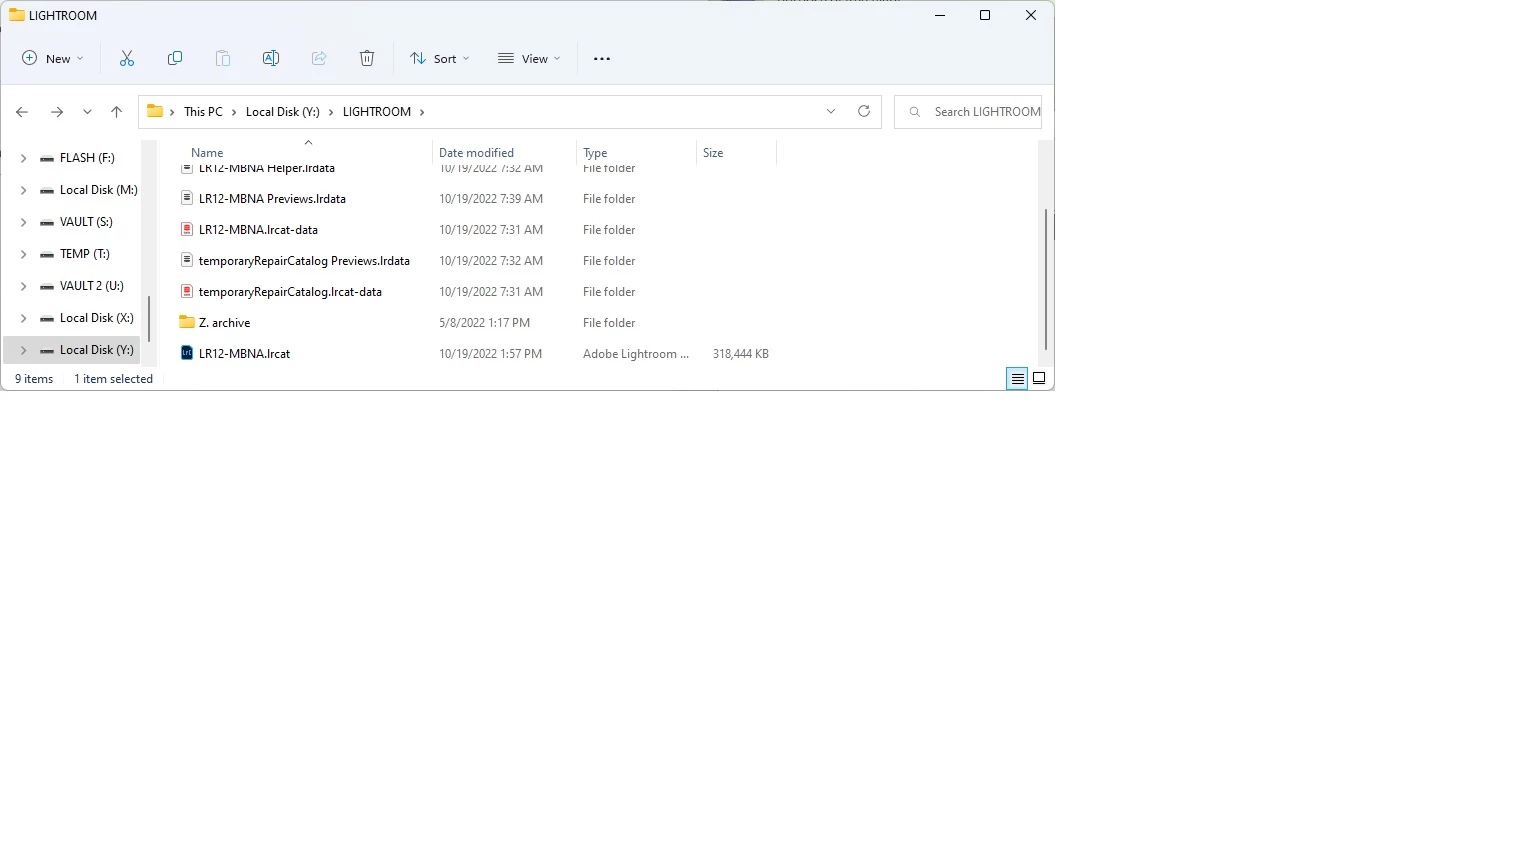The height and width of the screenshot is (864, 1536).
Task: Open the address bar history dropdown
Action: (831, 111)
